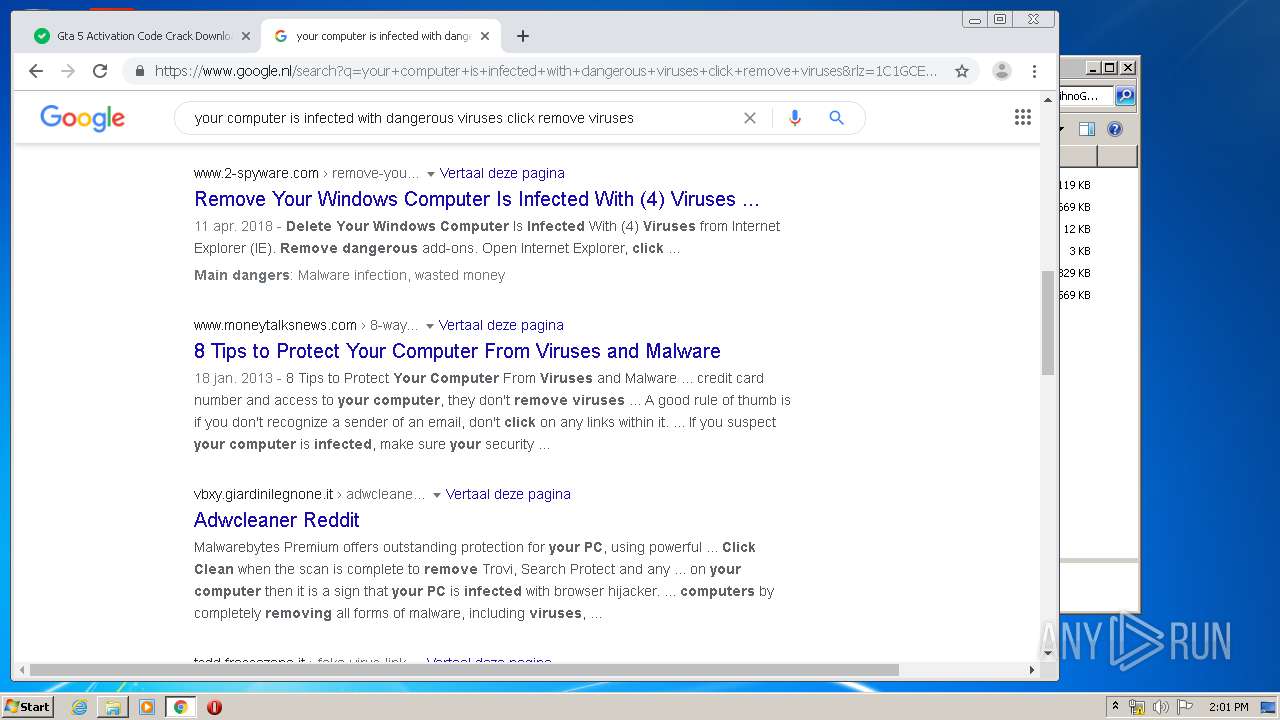Expand the dropdown arrow beside www.moneytalksnews.com
1280x720 pixels.
[429, 326]
